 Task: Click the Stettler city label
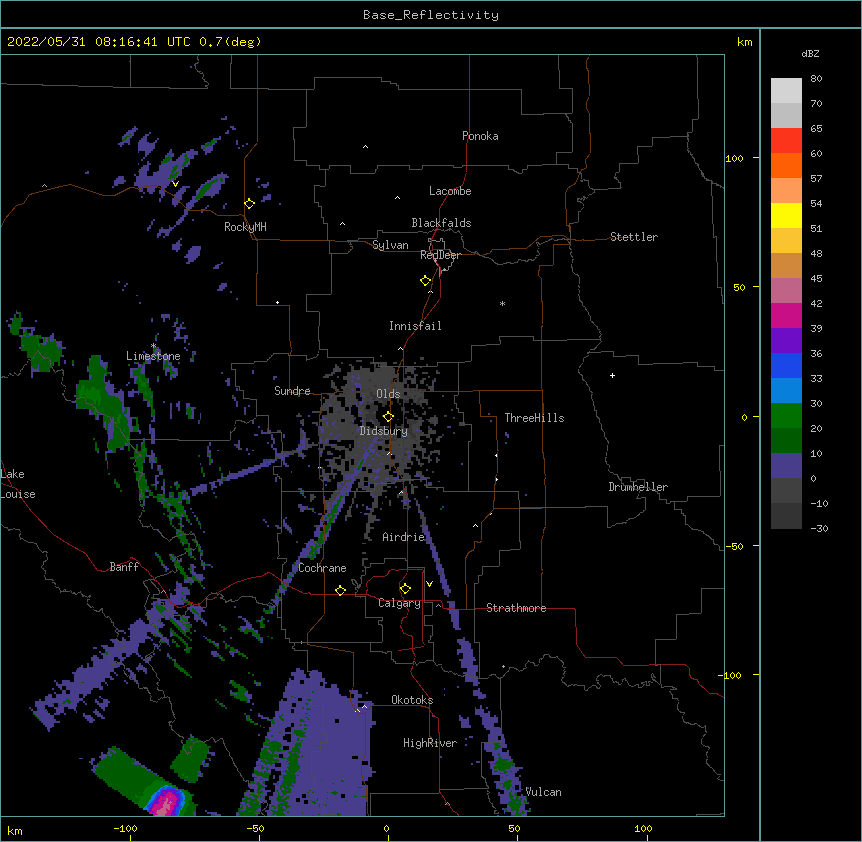[x=634, y=237]
